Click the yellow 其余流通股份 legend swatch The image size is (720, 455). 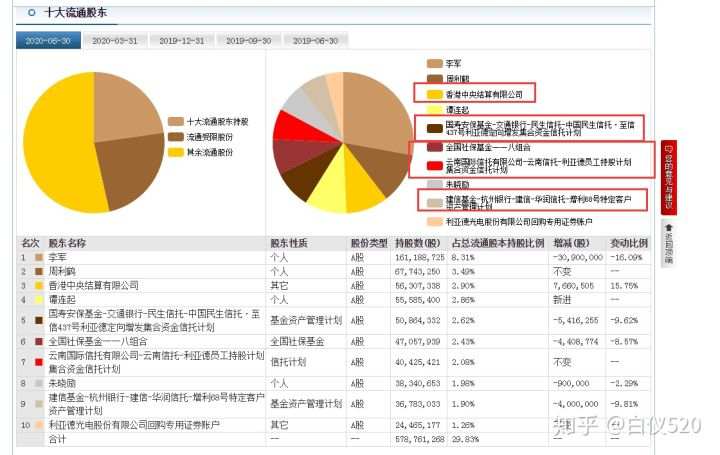tap(175, 152)
